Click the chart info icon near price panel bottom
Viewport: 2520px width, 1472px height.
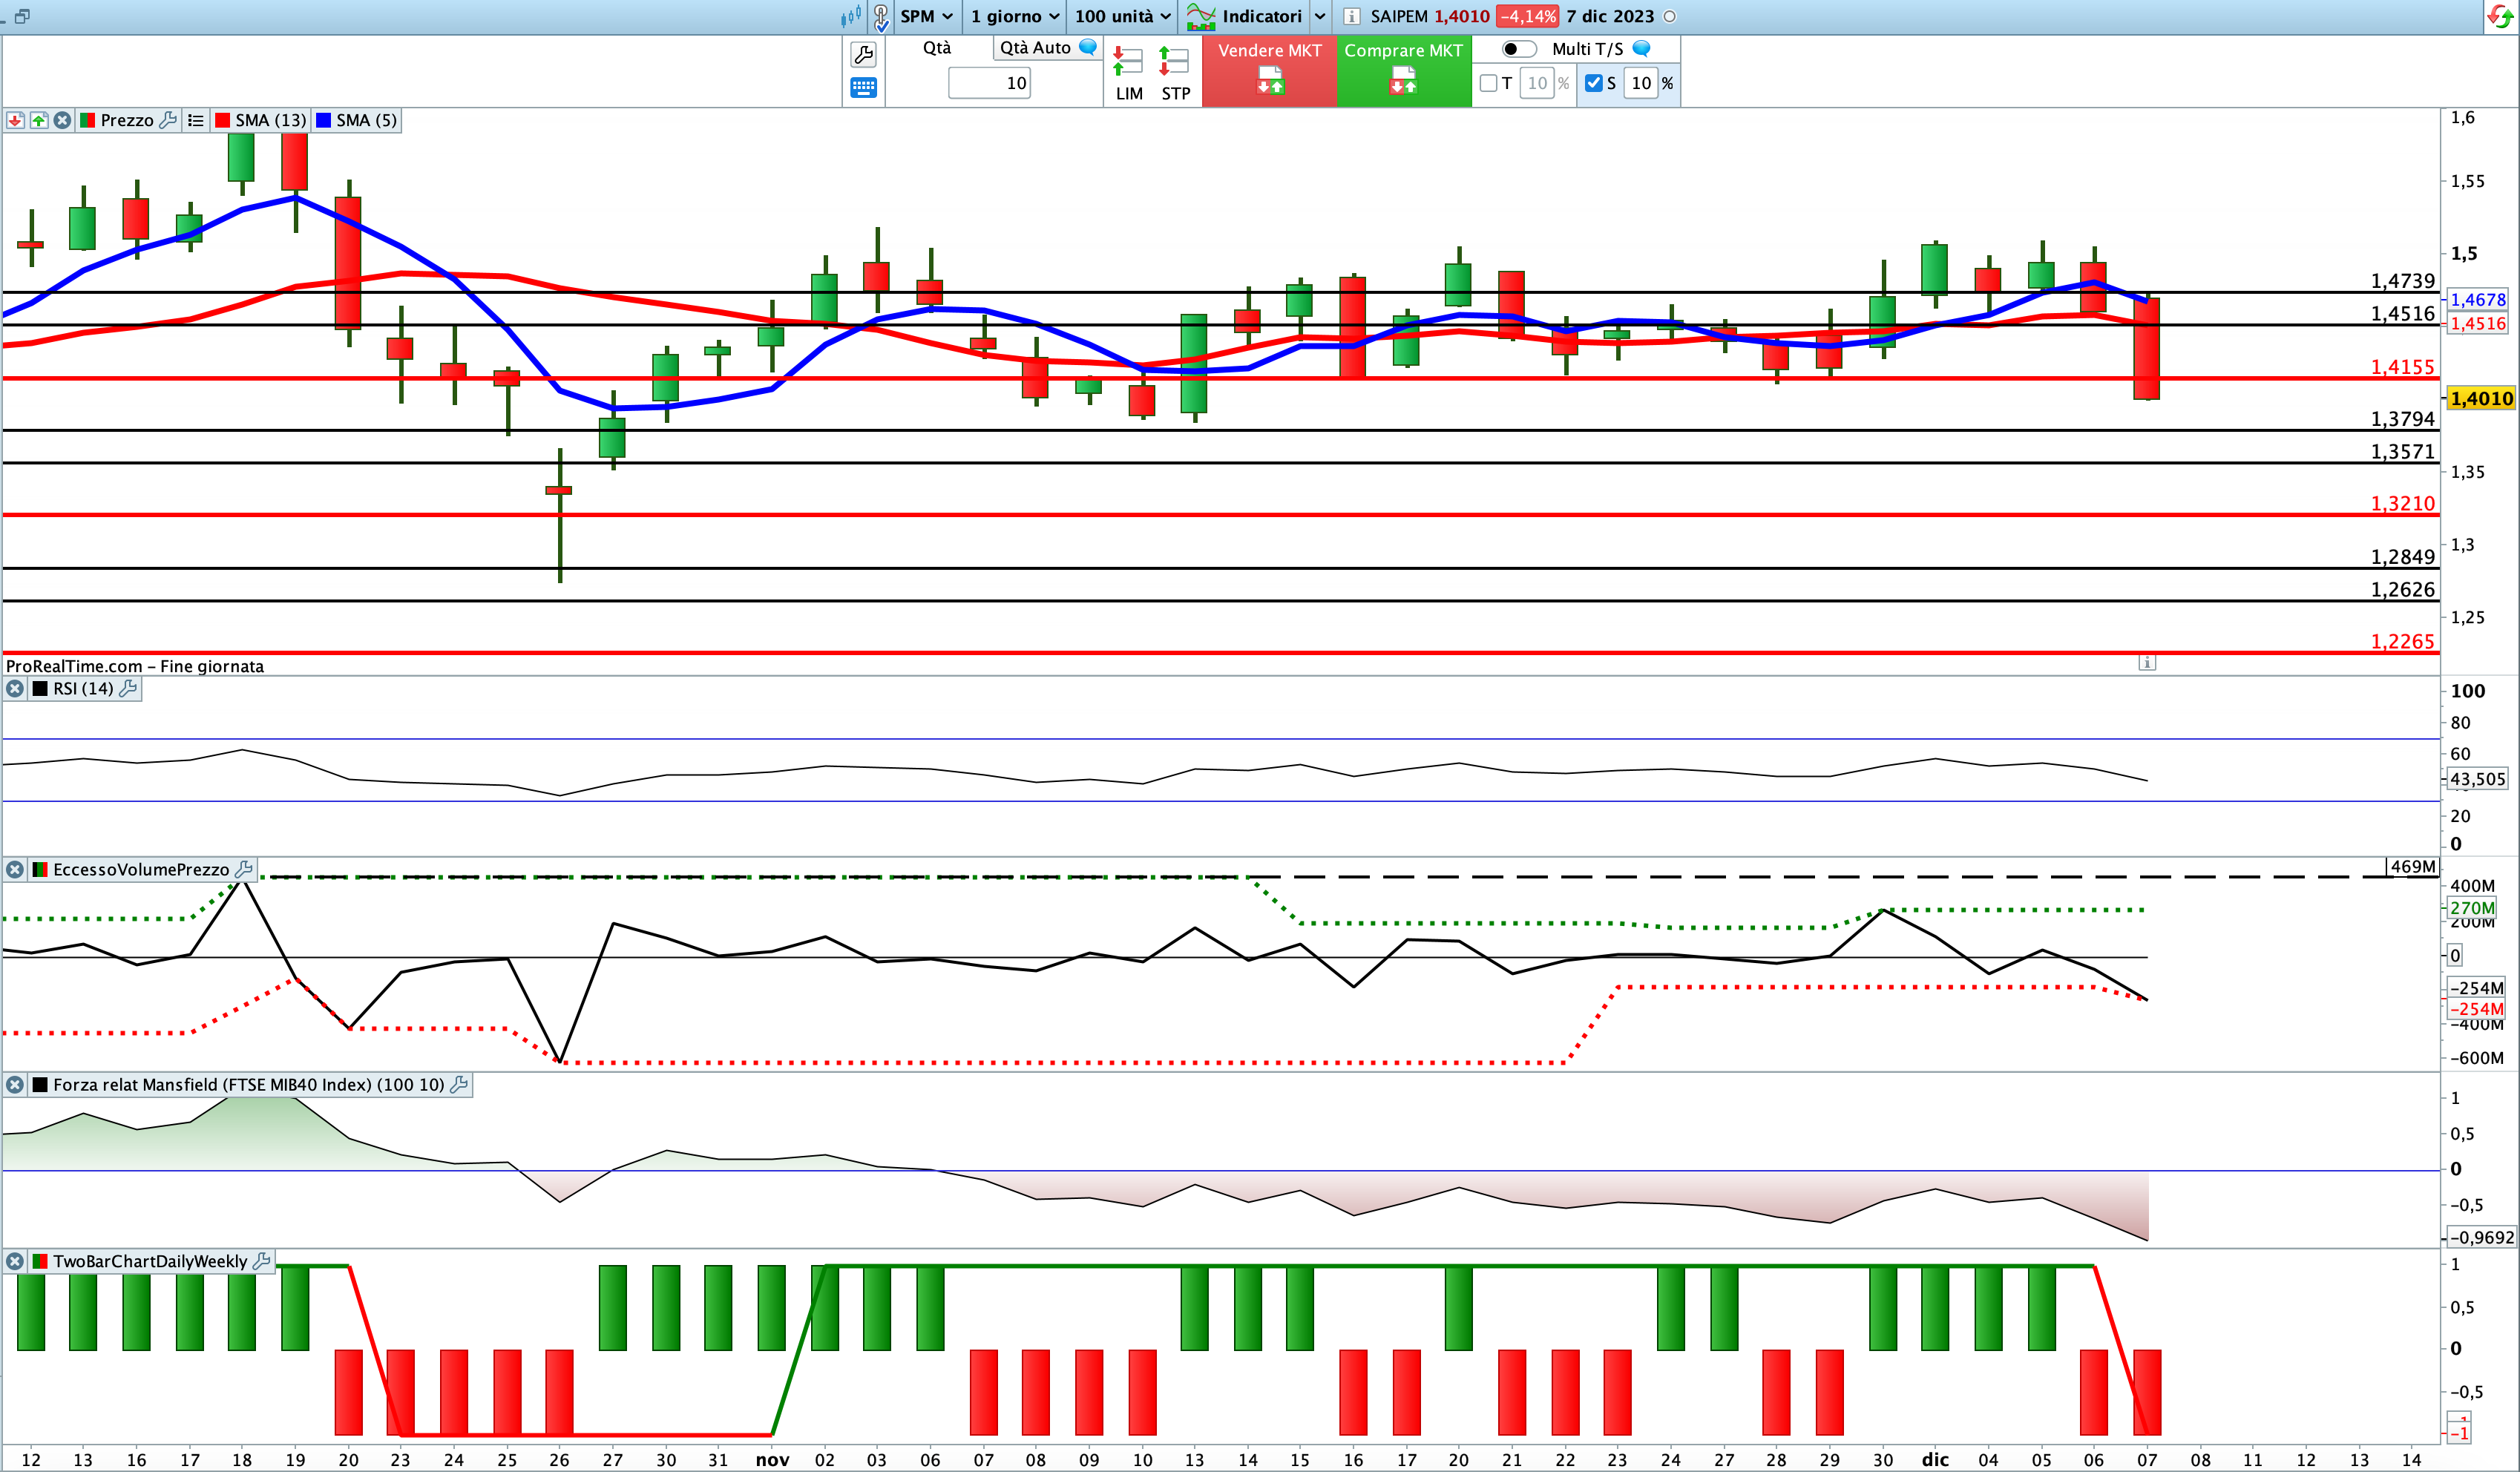pyautogui.click(x=2147, y=662)
